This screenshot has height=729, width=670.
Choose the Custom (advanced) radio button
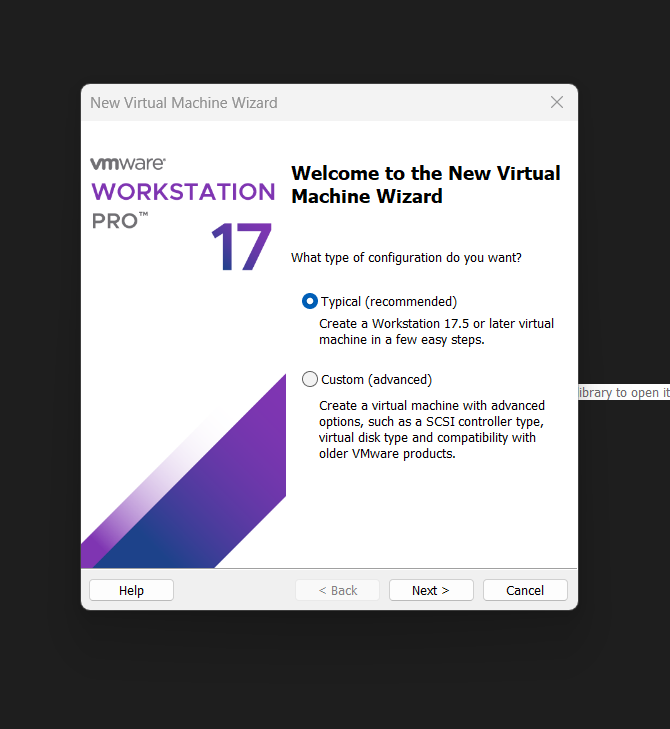click(x=310, y=379)
